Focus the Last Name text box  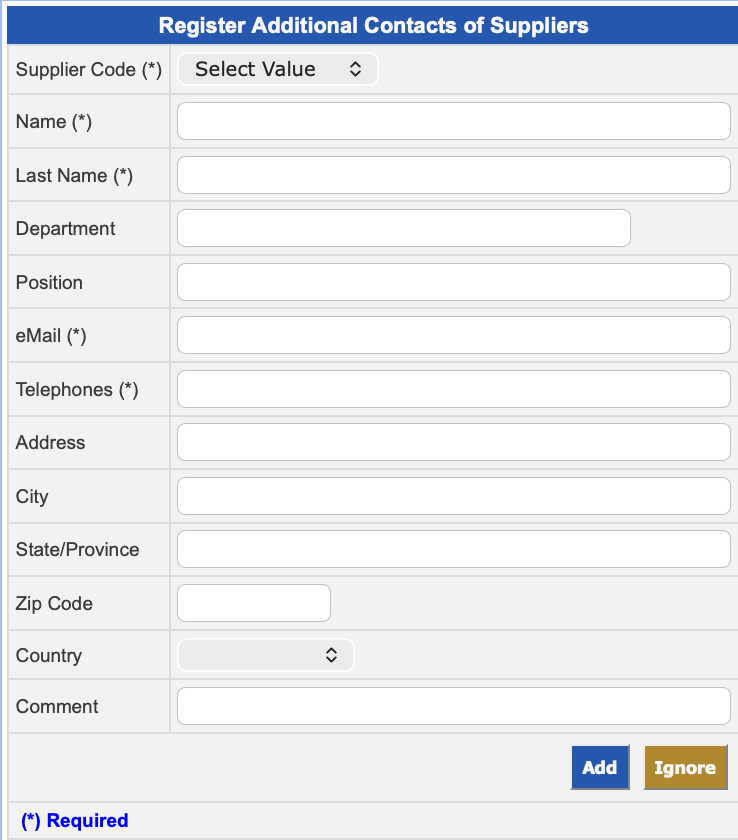(x=453, y=175)
